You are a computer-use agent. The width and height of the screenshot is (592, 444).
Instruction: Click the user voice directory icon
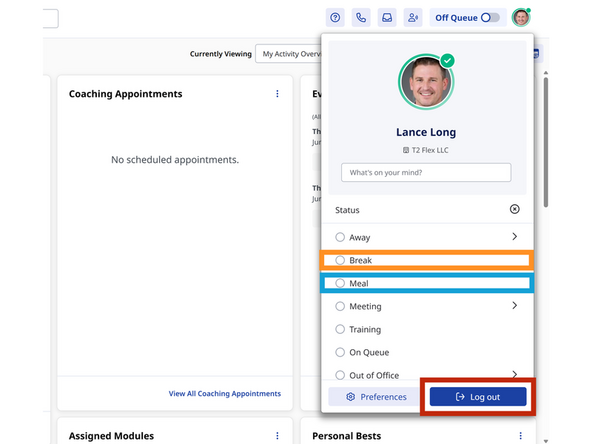click(413, 18)
